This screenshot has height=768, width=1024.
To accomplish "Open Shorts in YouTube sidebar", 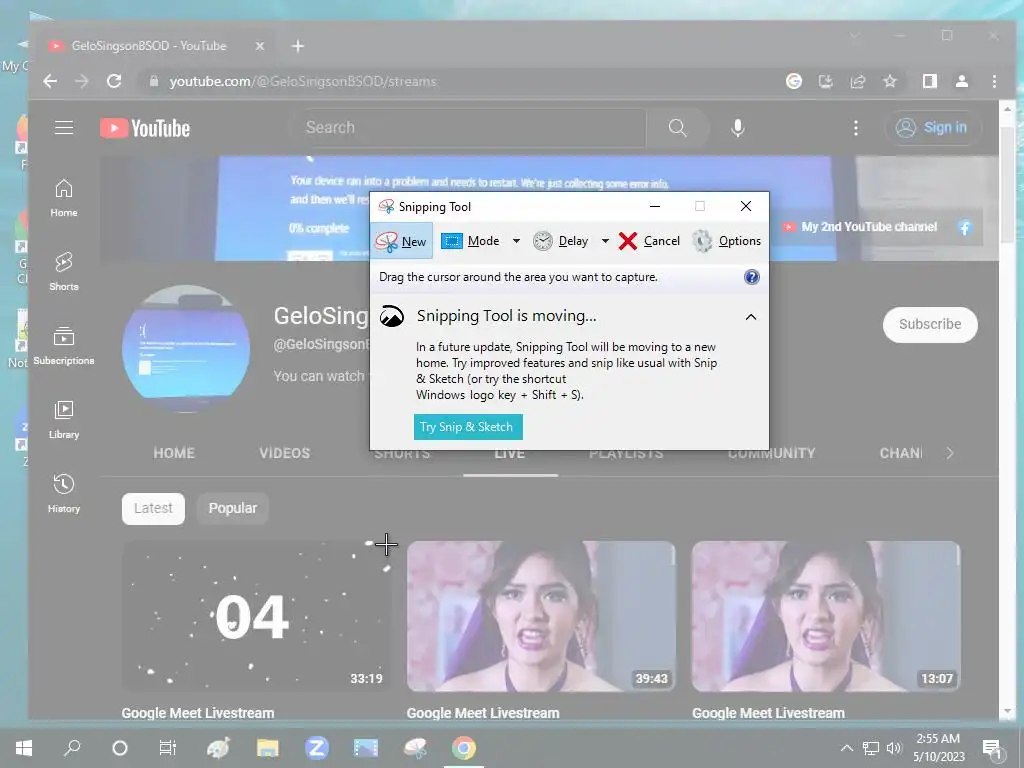I will pyautogui.click(x=64, y=272).
